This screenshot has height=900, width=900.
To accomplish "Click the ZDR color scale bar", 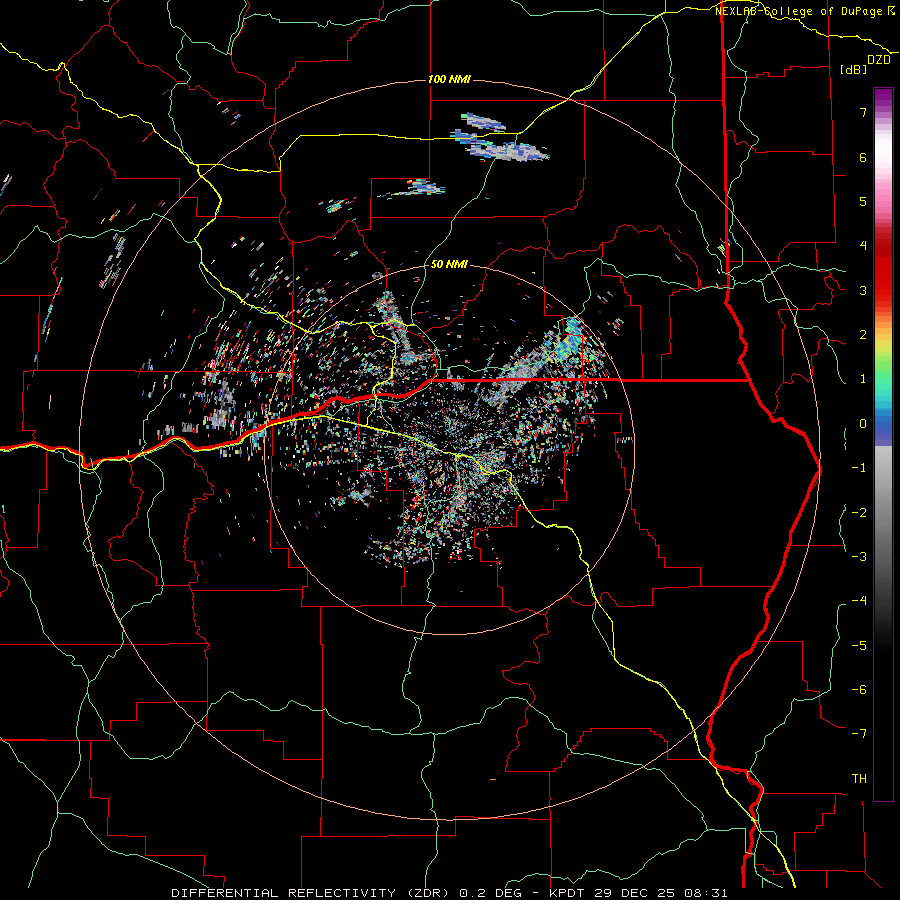I will coord(883,444).
